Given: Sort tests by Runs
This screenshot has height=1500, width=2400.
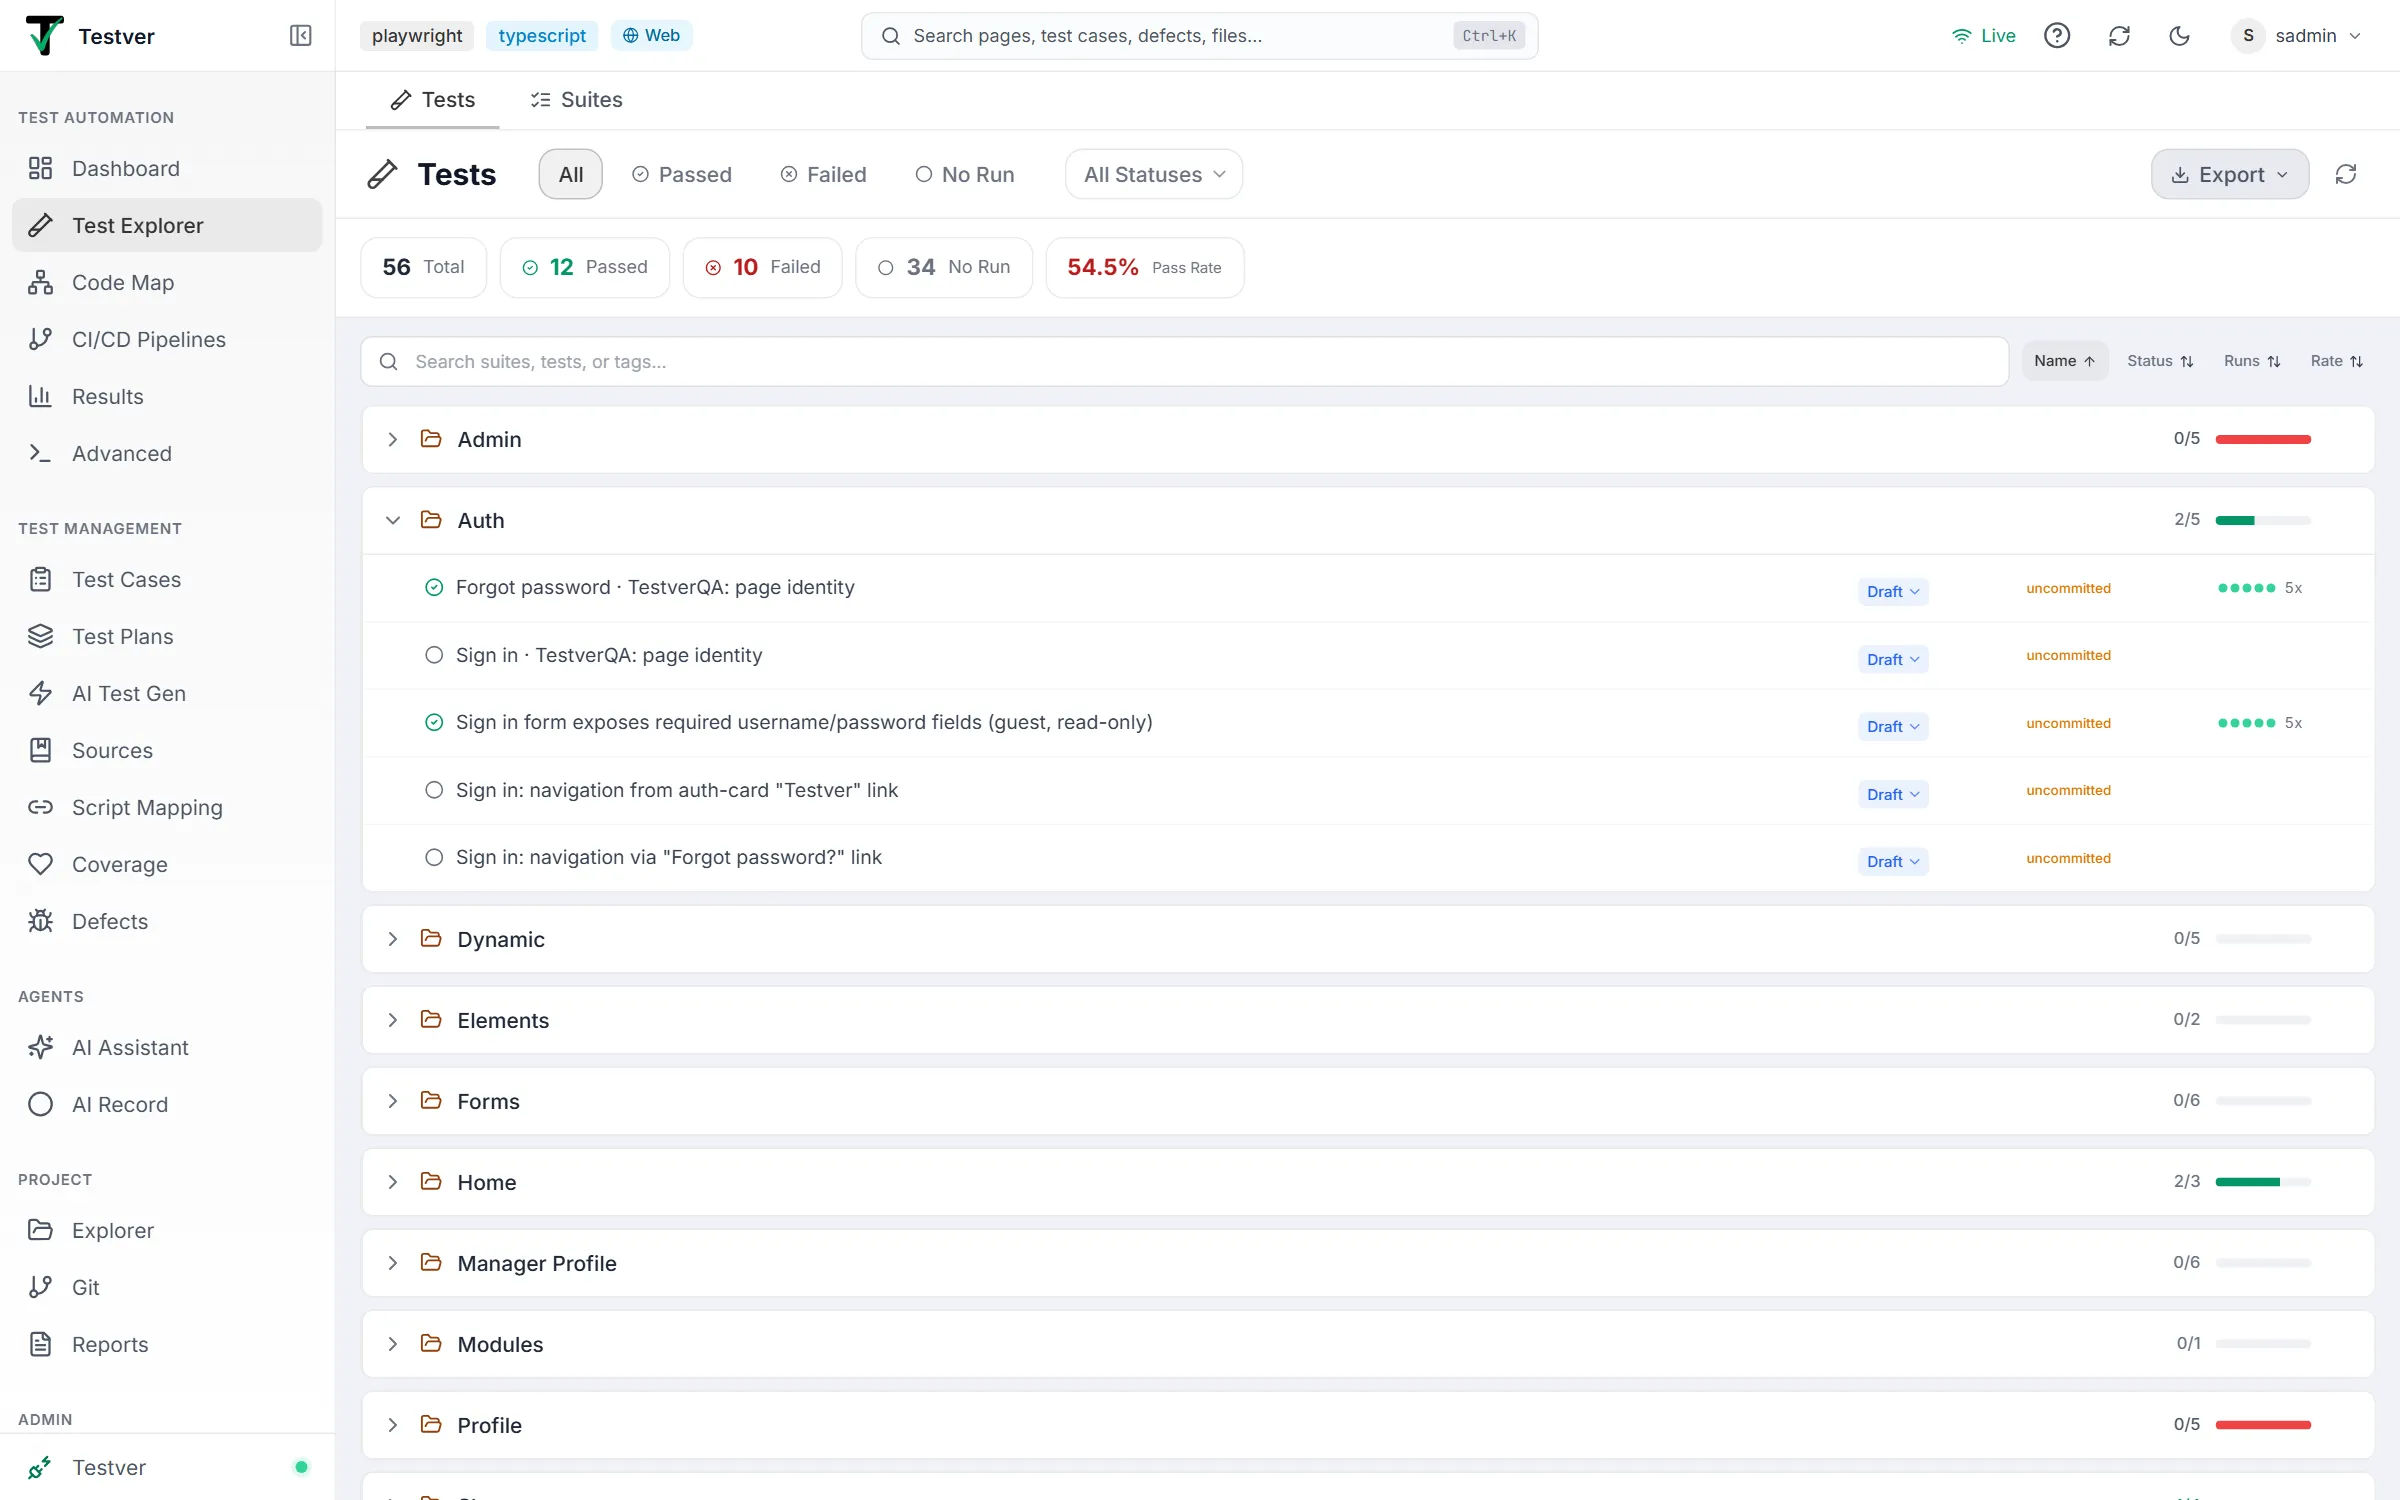Looking at the screenshot, I should 2252,361.
